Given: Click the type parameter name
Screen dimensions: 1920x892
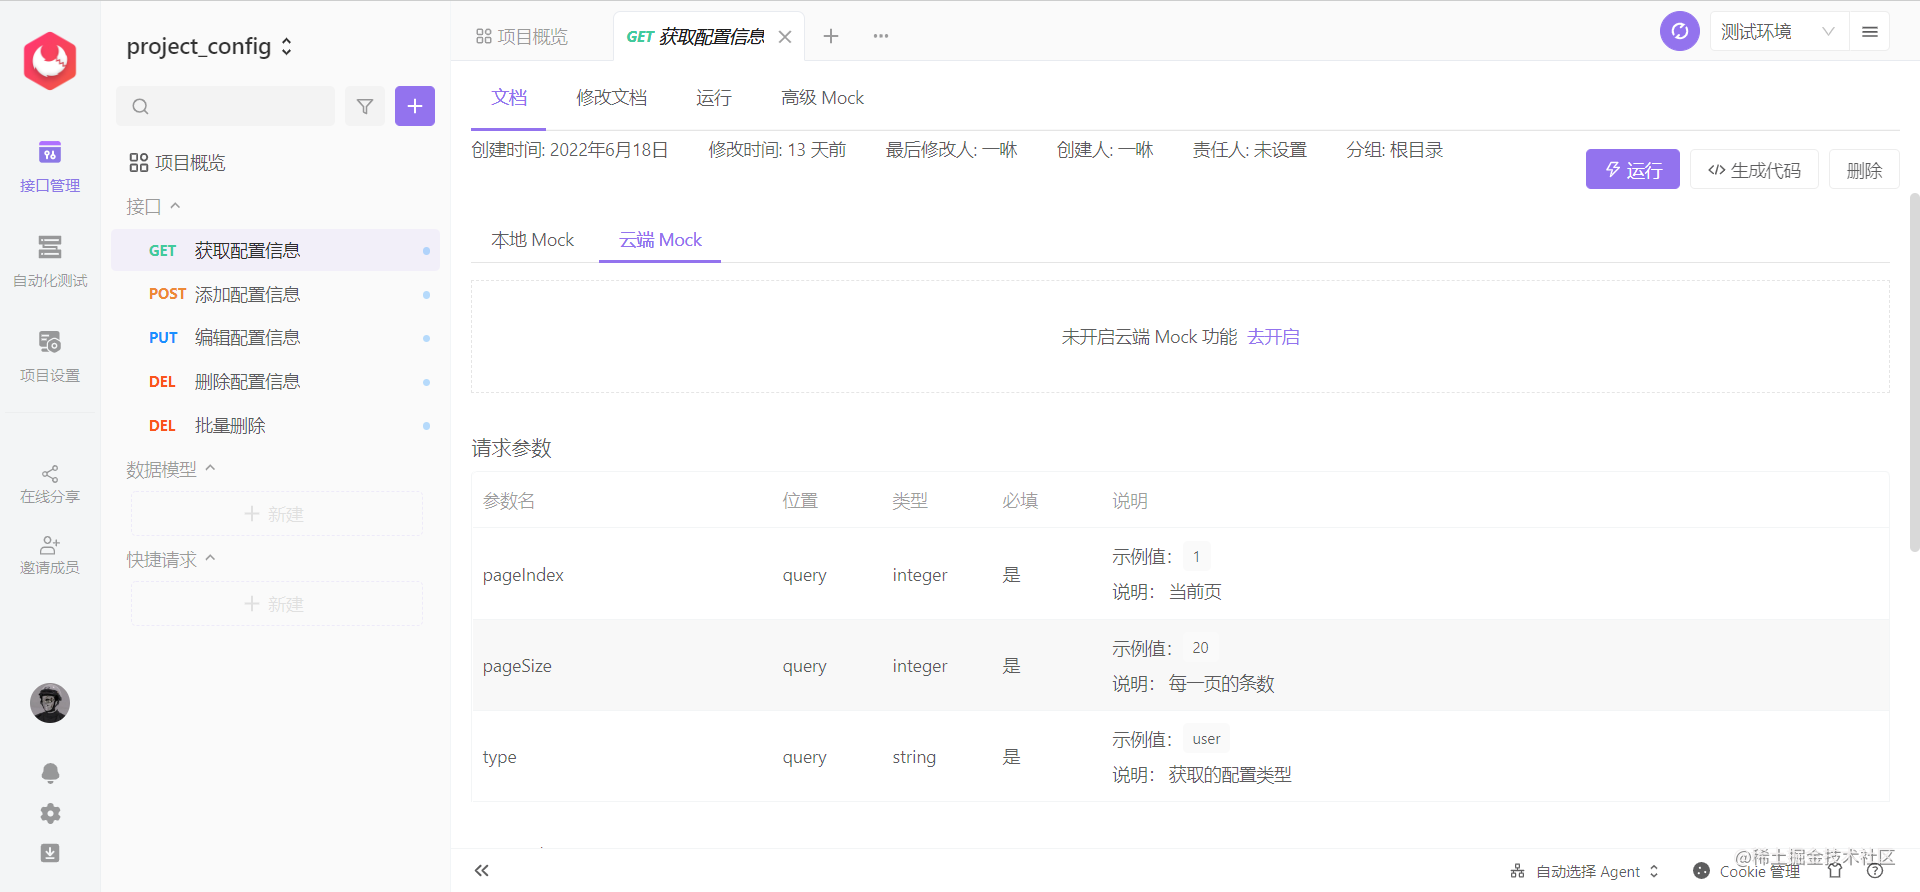Looking at the screenshot, I should (500, 757).
